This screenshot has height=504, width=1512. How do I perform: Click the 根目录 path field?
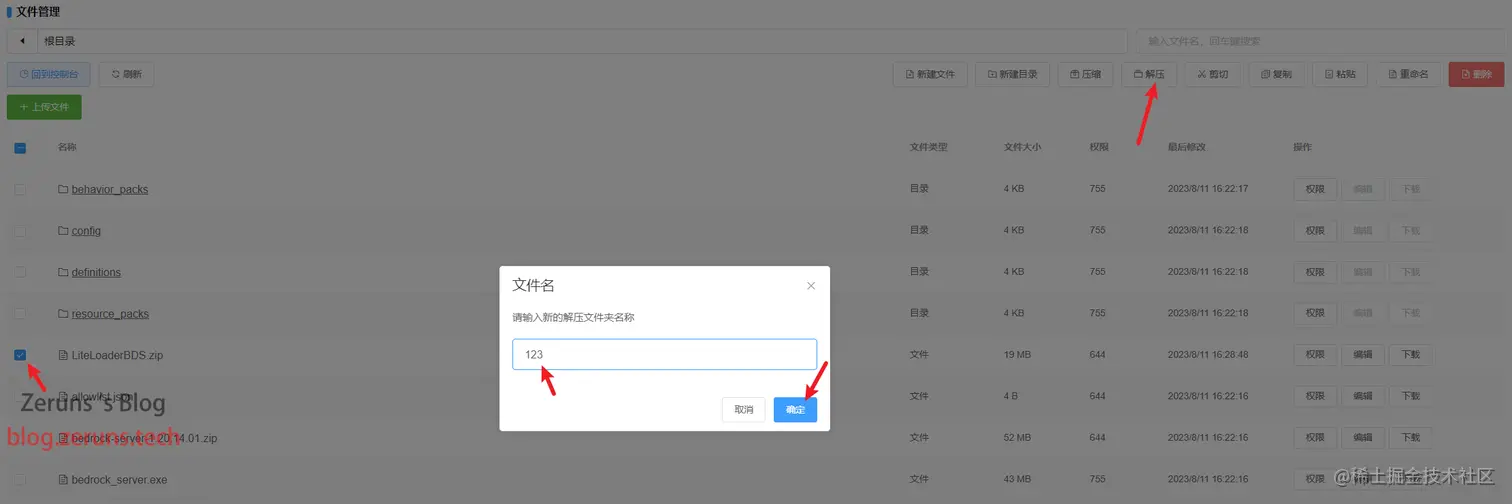(x=582, y=41)
